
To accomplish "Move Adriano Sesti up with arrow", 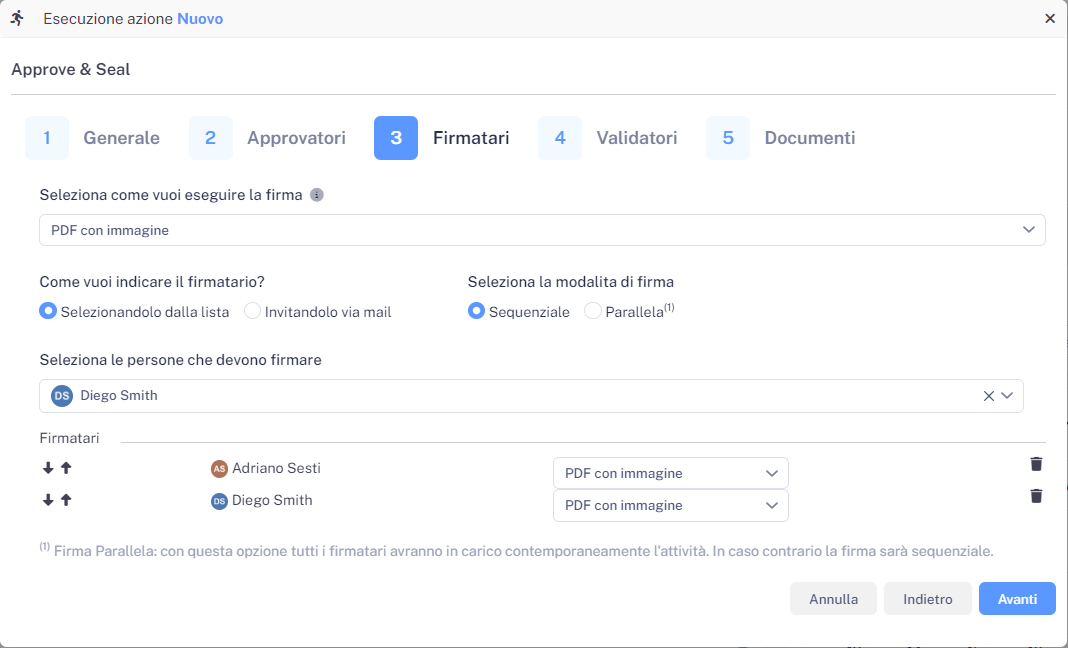I will click(x=66, y=468).
